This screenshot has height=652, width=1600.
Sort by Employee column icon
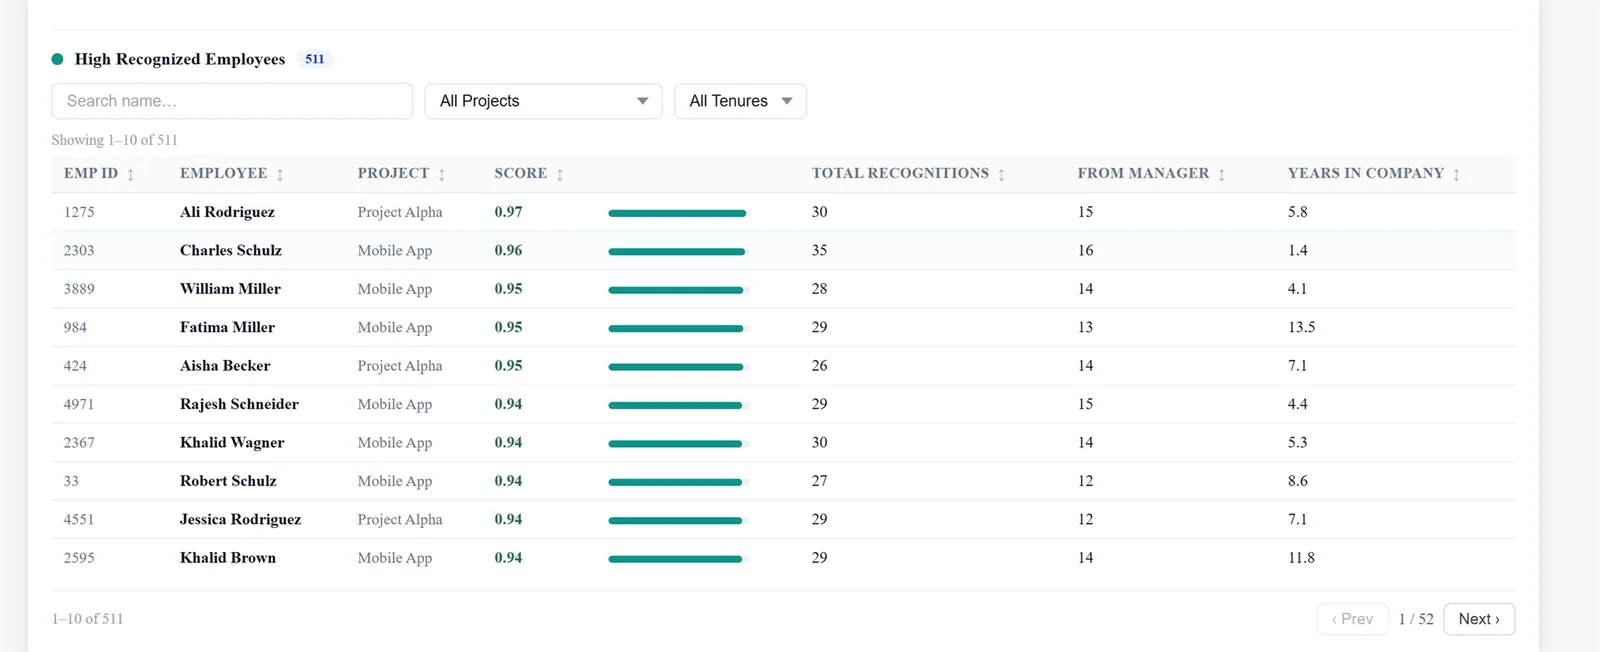click(x=280, y=175)
